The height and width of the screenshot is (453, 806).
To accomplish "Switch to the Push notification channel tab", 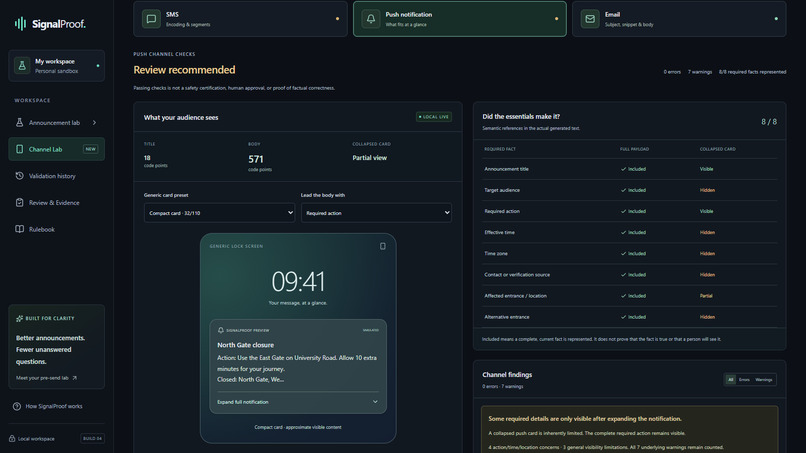I will click(x=460, y=19).
